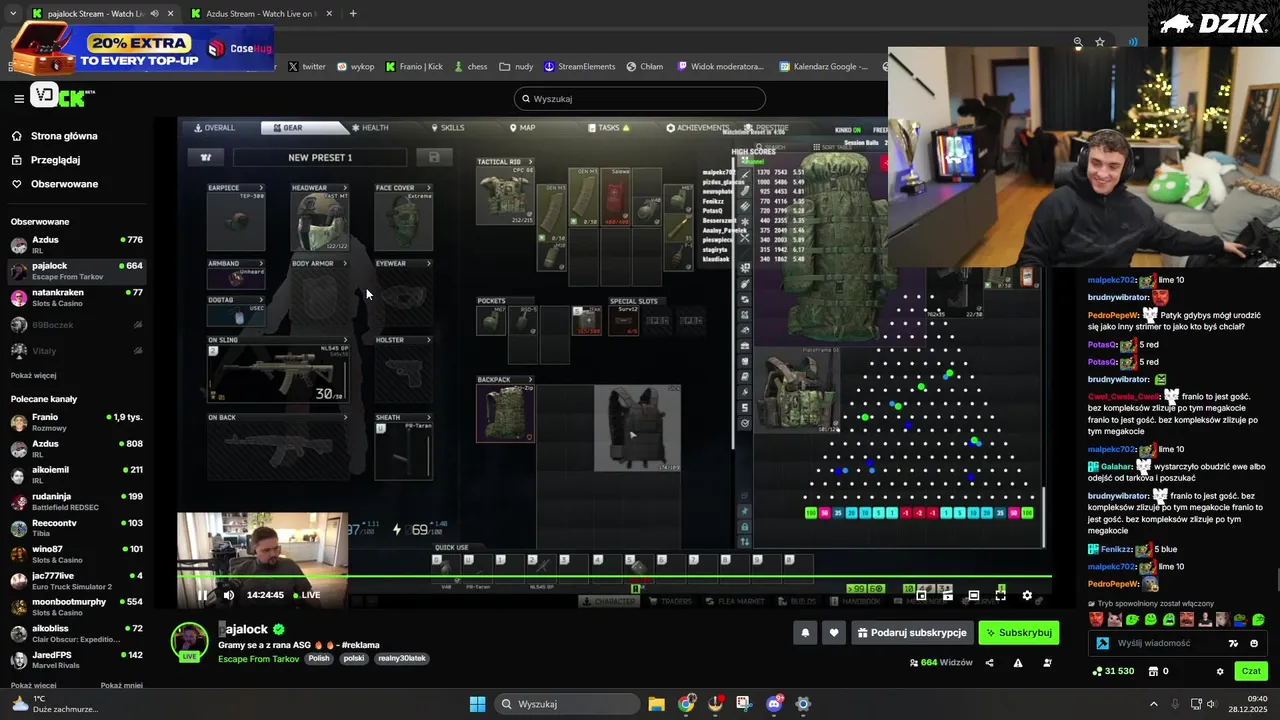Open chat settings gear icon
Screen dimensions: 1280x720
point(1220,671)
